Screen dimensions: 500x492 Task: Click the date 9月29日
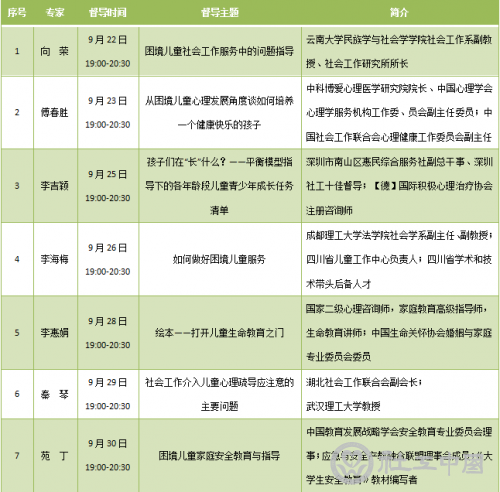click(108, 382)
